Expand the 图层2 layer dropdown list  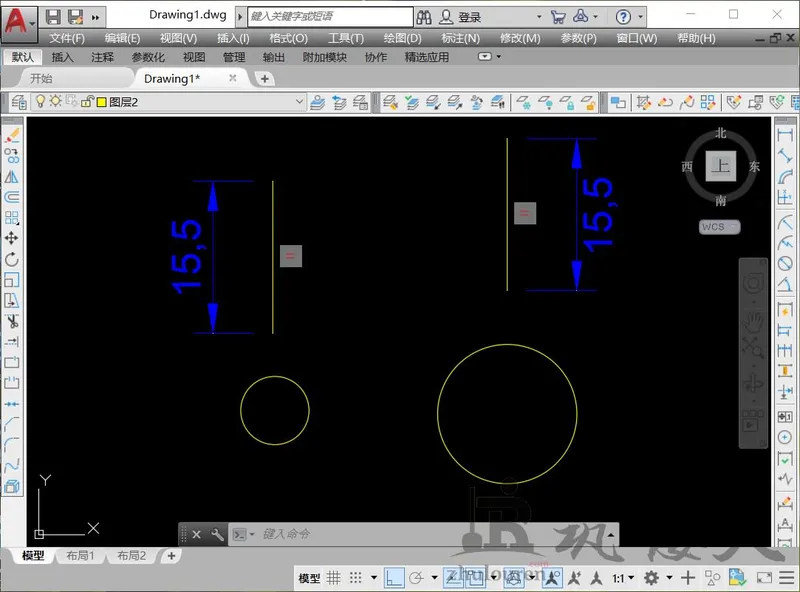click(298, 101)
